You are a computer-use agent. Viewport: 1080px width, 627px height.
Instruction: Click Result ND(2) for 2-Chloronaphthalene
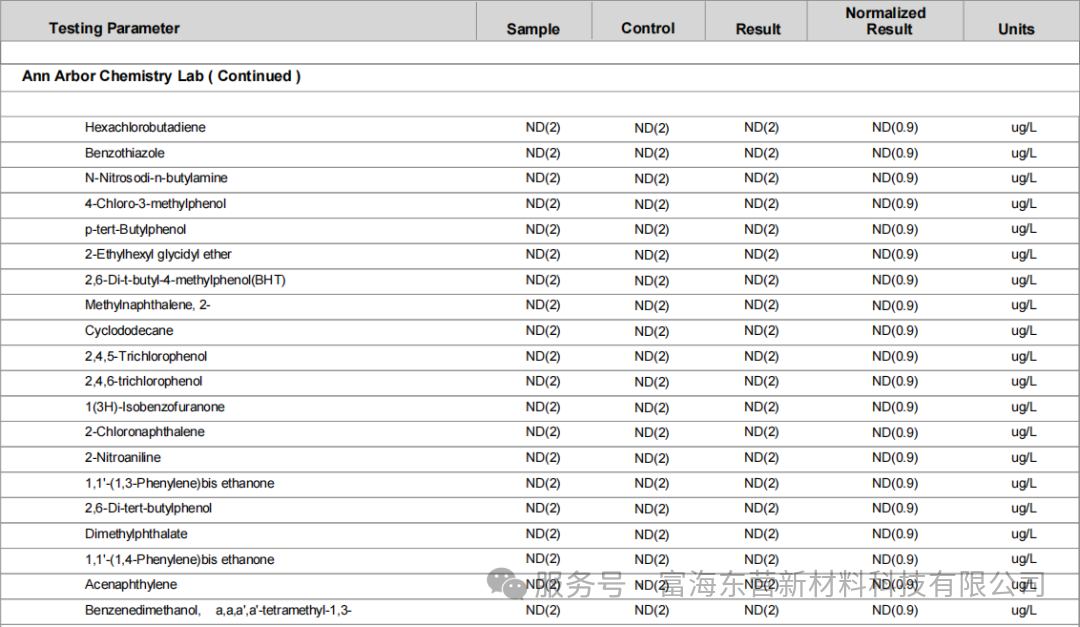point(761,432)
